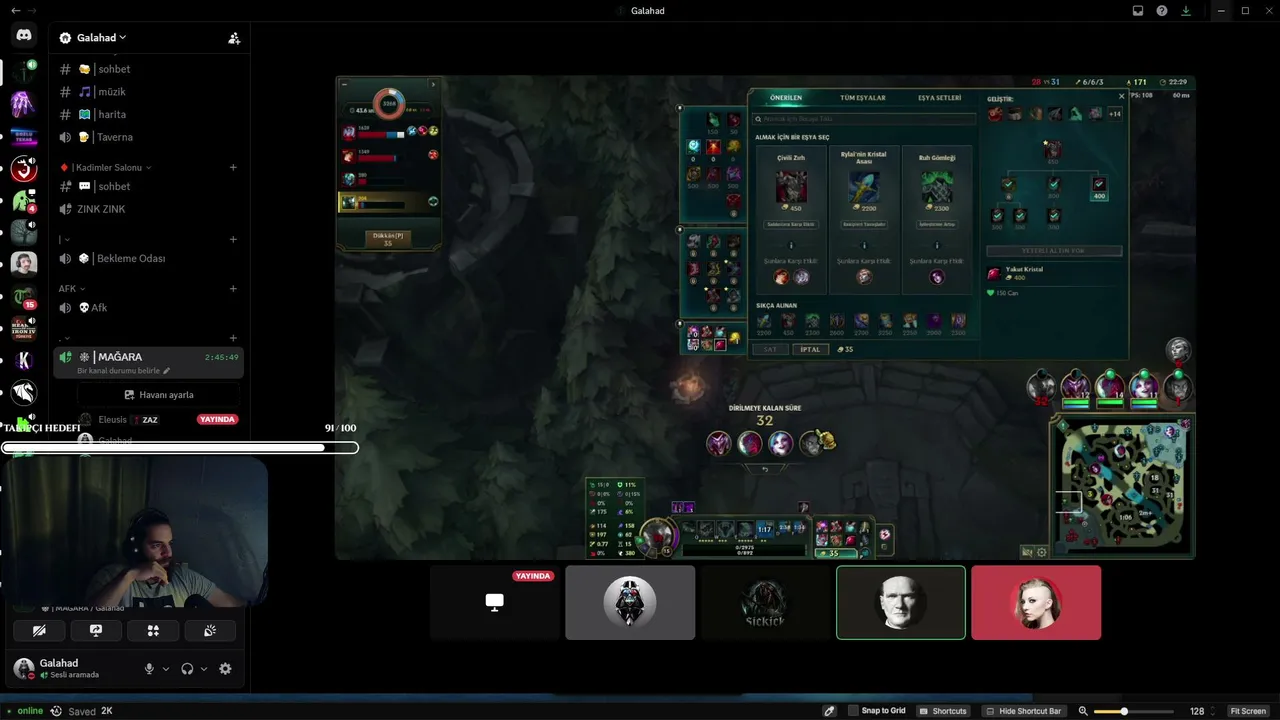Deafen with the headphone button
This screenshot has height=720, width=1280.
pyautogui.click(x=187, y=669)
